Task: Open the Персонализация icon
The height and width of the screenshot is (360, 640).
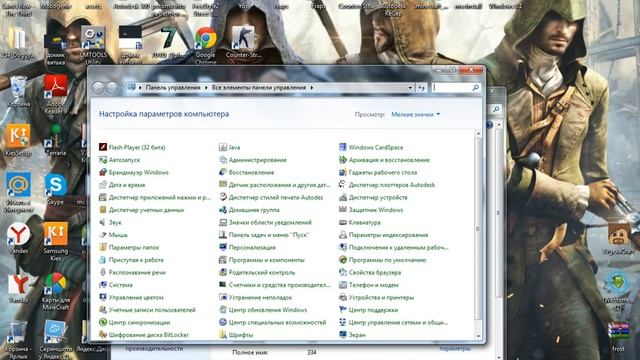Action: [x=223, y=247]
